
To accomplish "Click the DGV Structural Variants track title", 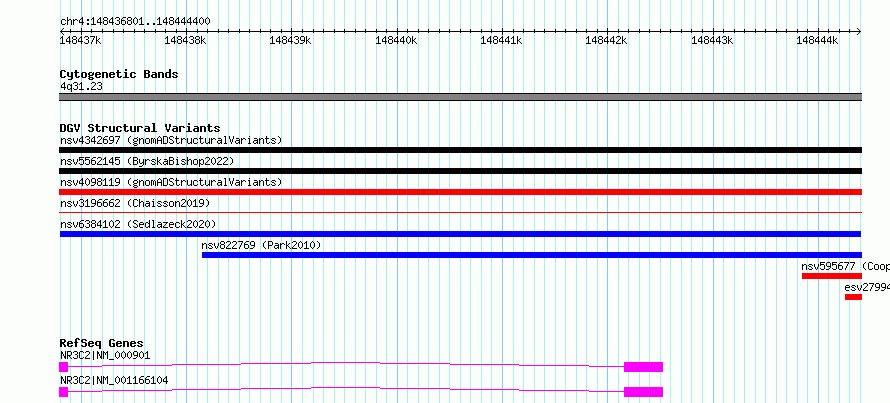I will tap(140, 128).
